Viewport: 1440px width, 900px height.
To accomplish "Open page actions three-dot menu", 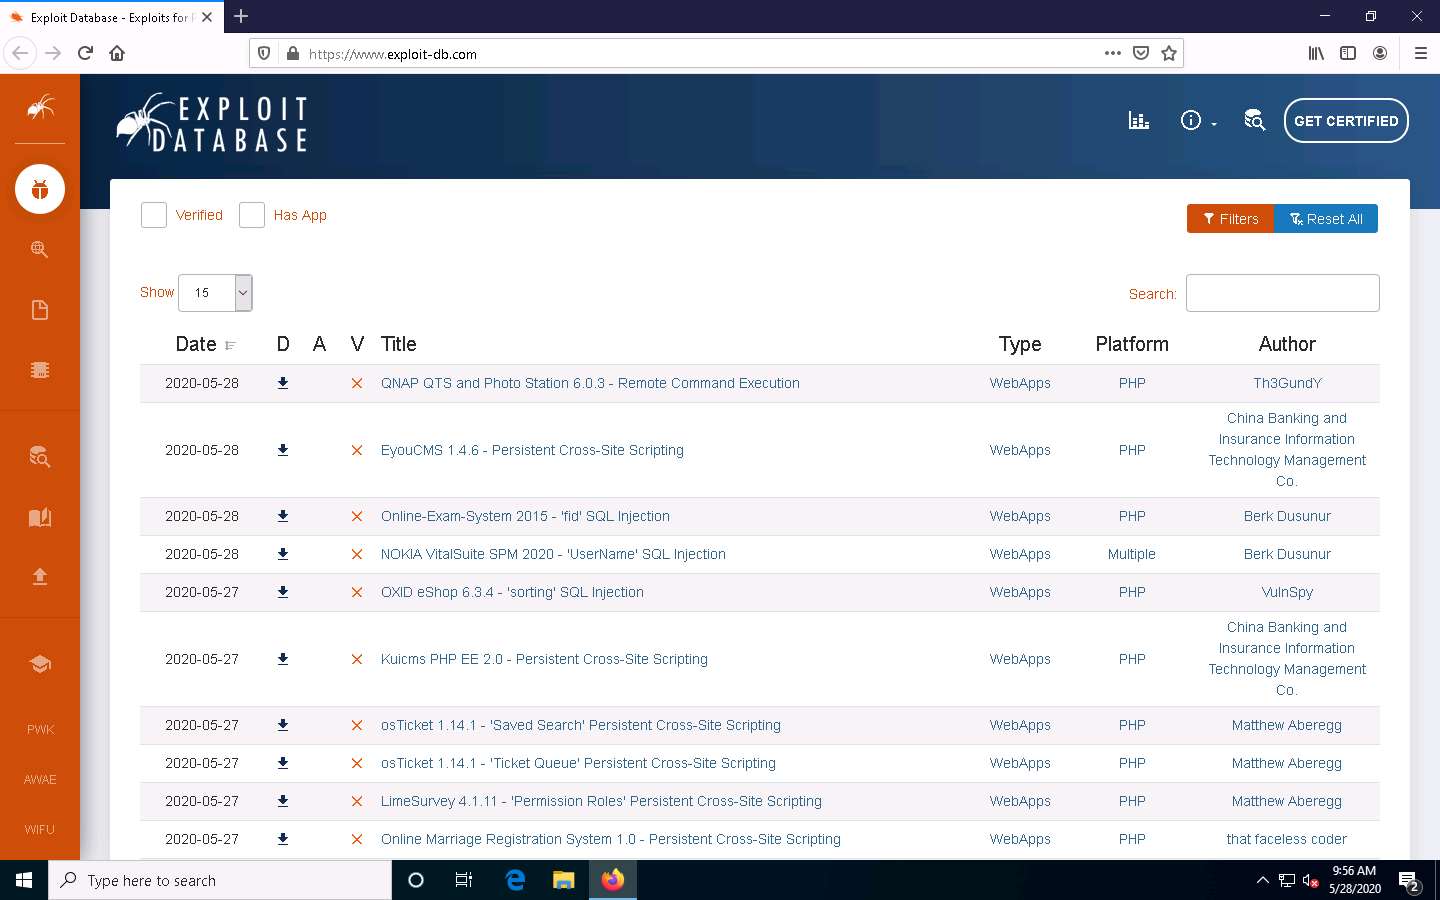I will coord(1113,53).
